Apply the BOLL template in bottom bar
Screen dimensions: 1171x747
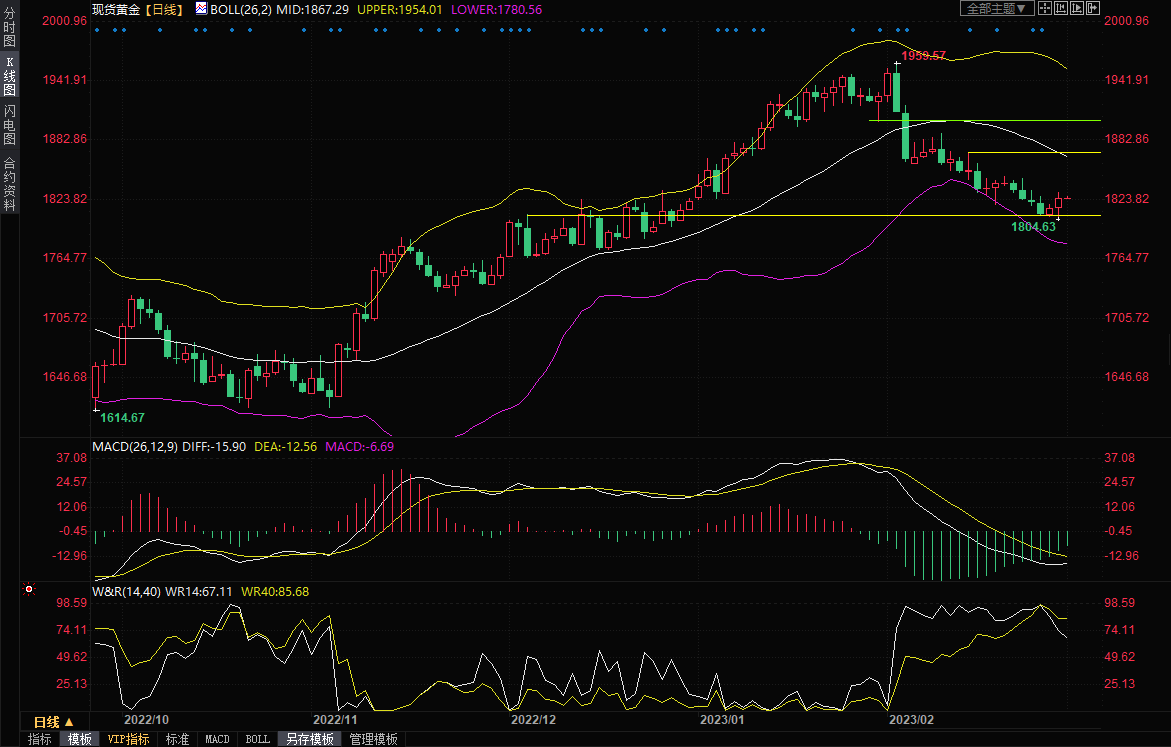tap(257, 739)
